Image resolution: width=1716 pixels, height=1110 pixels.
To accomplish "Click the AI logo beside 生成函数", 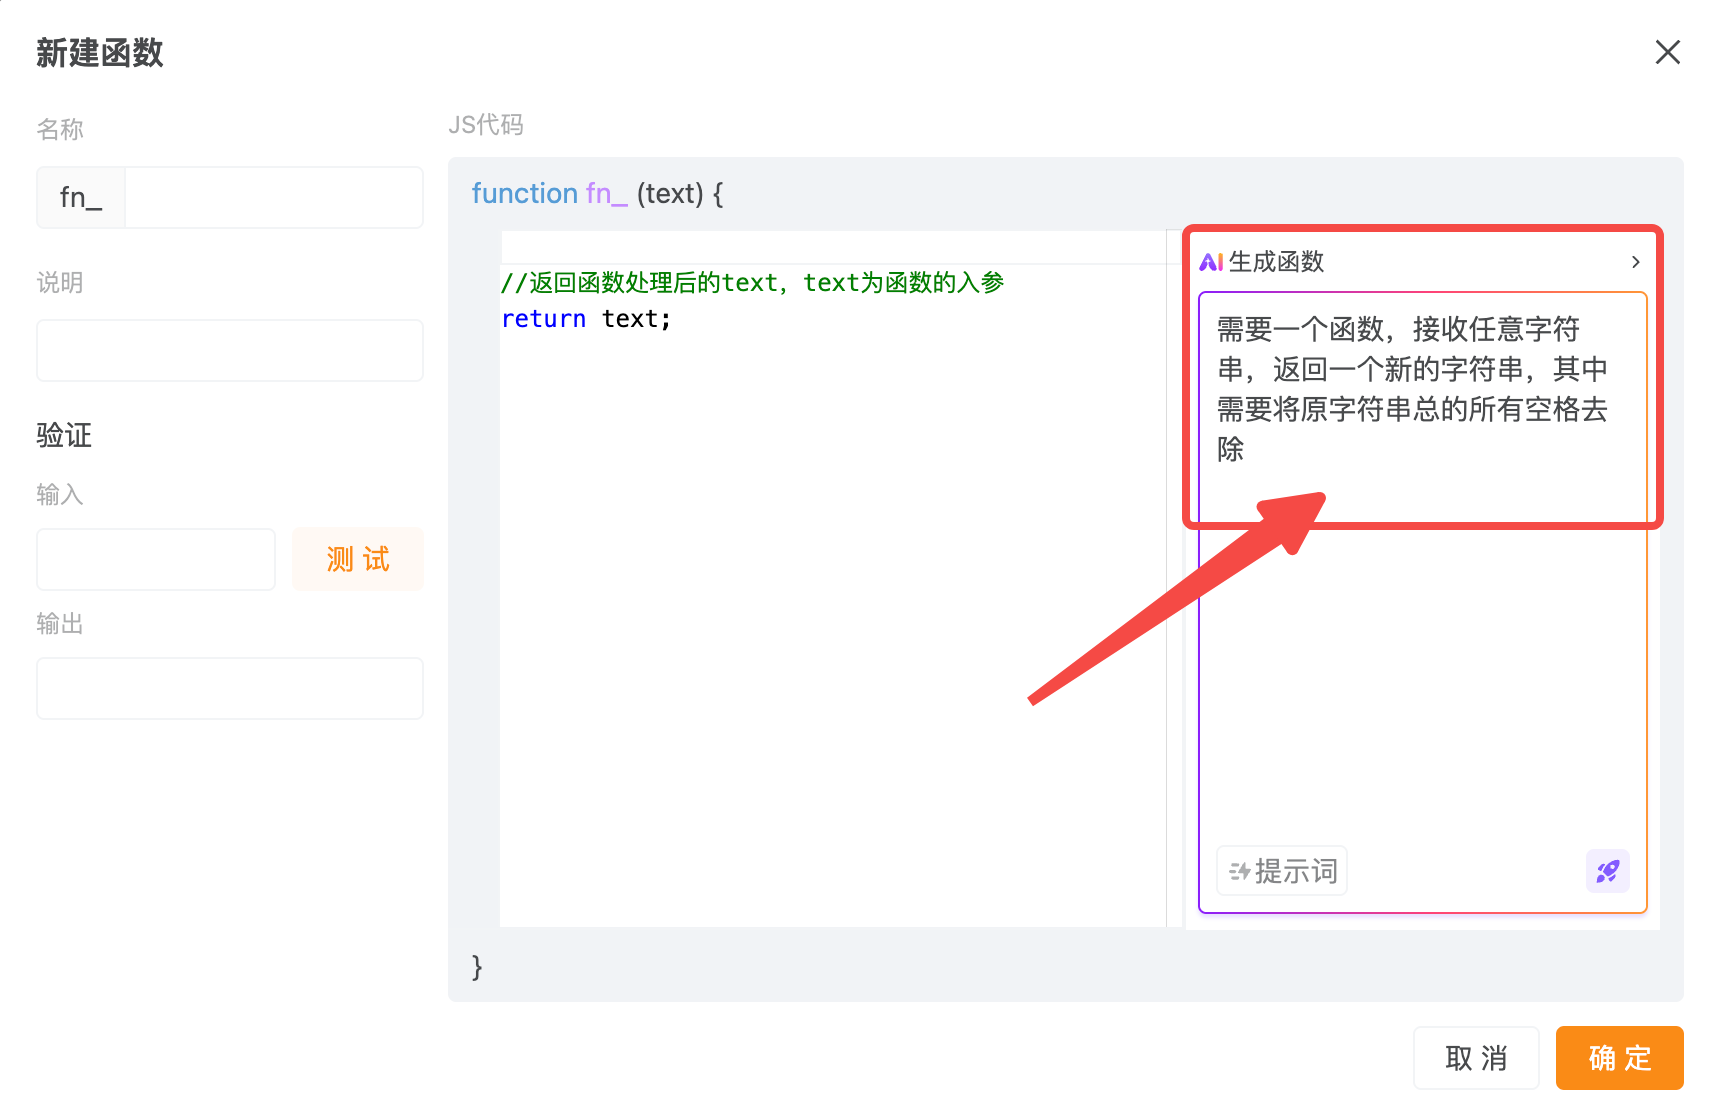I will [1212, 261].
